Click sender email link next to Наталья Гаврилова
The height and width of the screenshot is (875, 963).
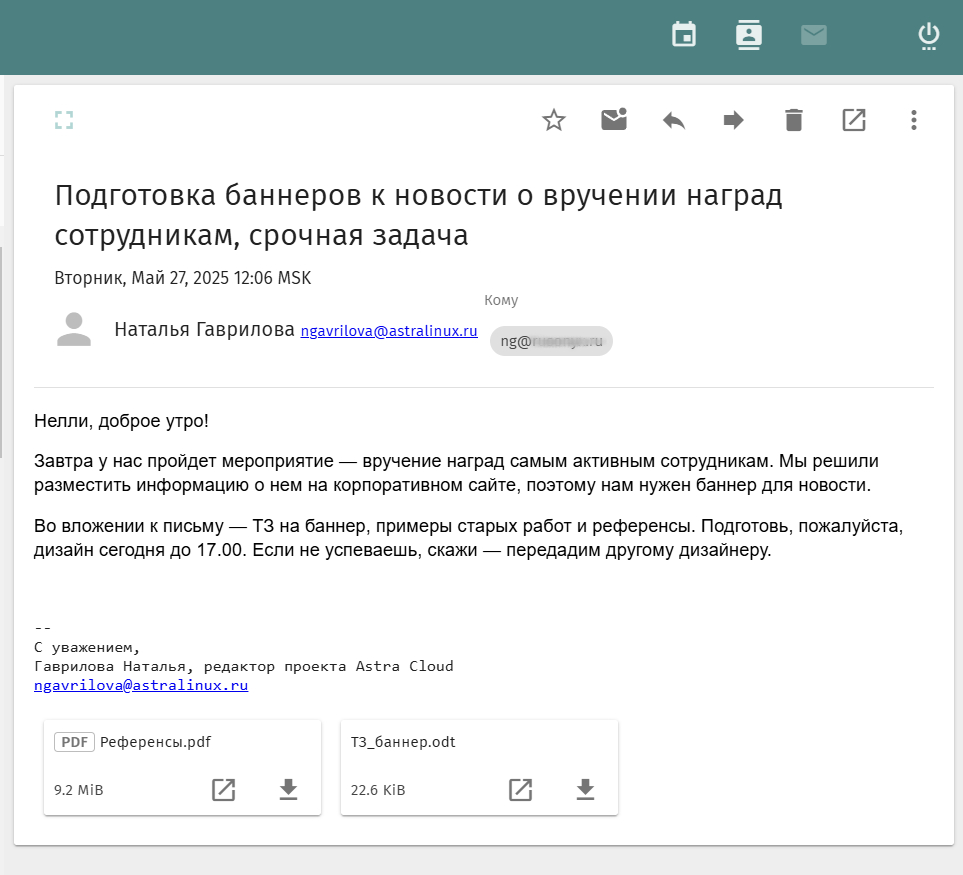click(x=389, y=331)
